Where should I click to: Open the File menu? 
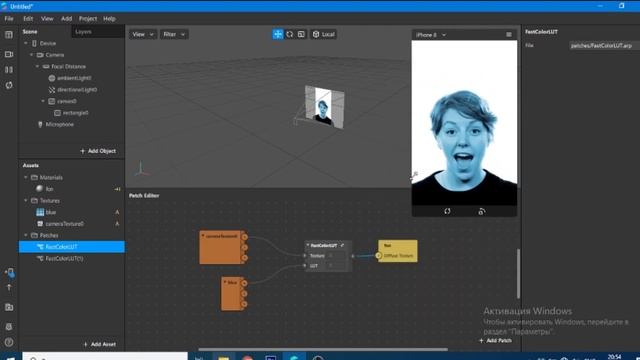point(9,19)
